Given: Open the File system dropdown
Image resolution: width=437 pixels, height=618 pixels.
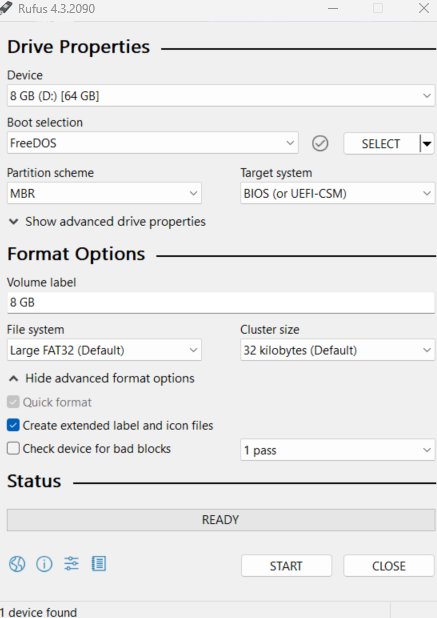Looking at the screenshot, I should [104, 350].
